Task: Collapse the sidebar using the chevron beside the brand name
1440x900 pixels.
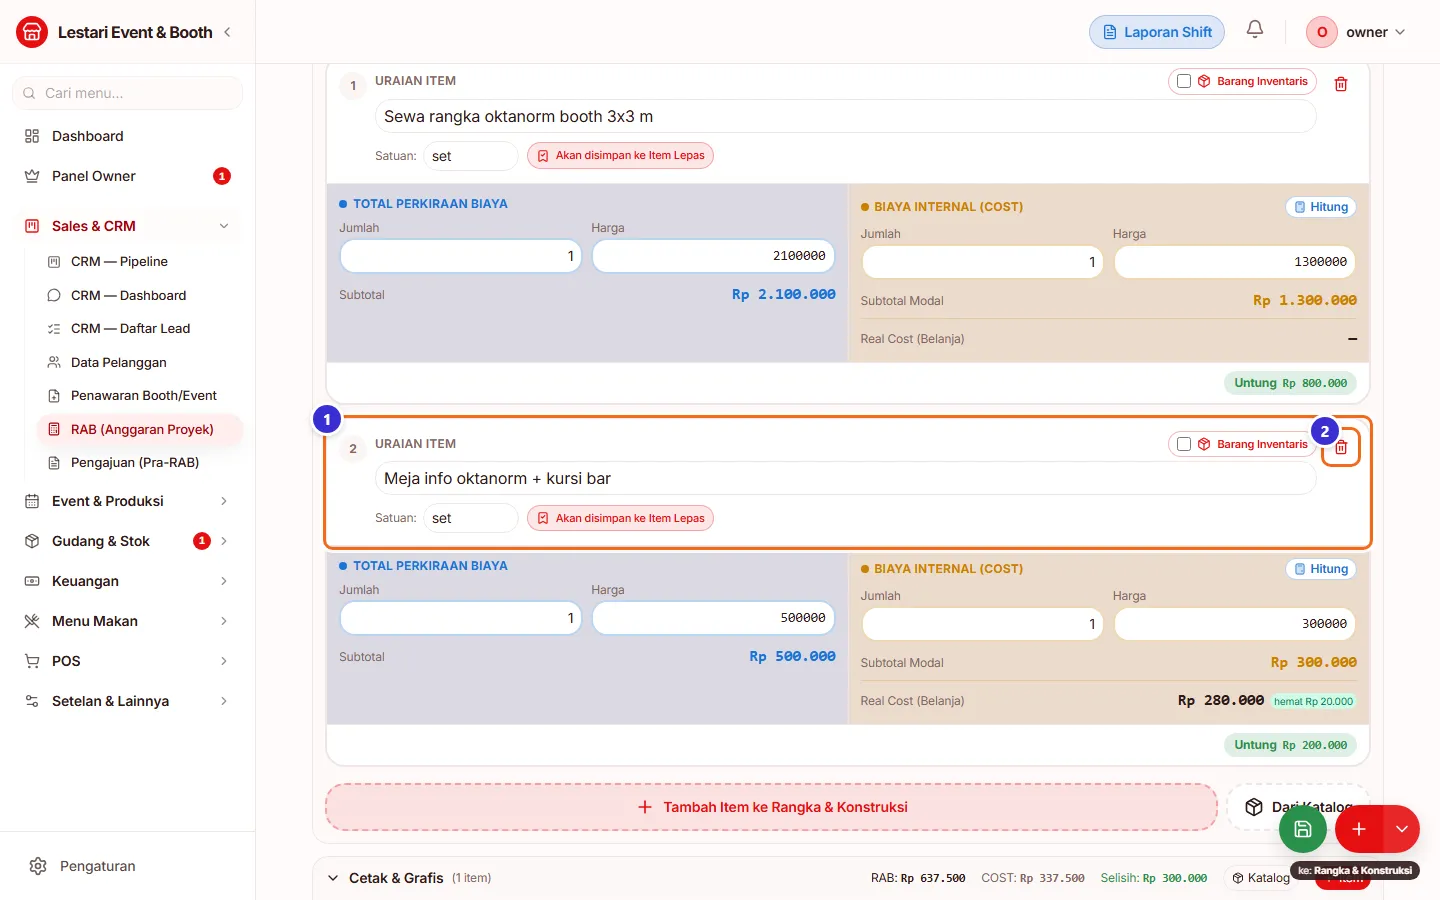Action: click(227, 32)
